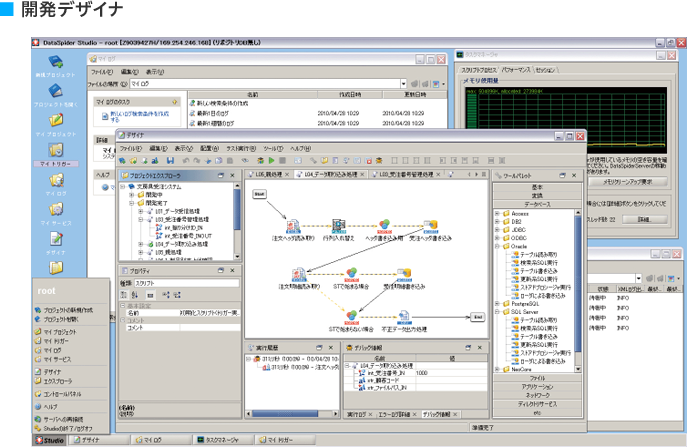Click the メモリクリーンアップ要求 button
The image size is (687, 447).
(x=627, y=182)
